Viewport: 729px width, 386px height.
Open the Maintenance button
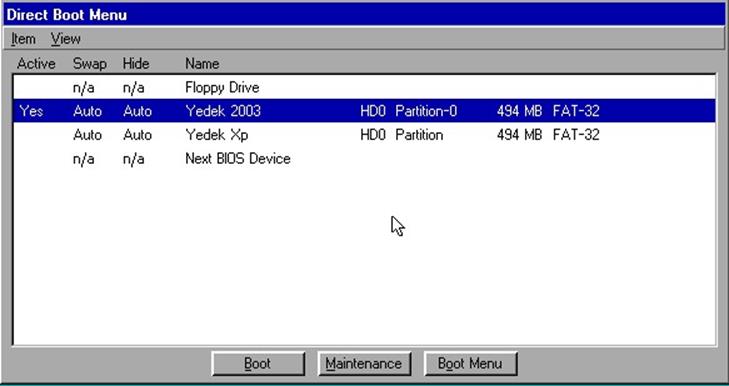(x=364, y=363)
